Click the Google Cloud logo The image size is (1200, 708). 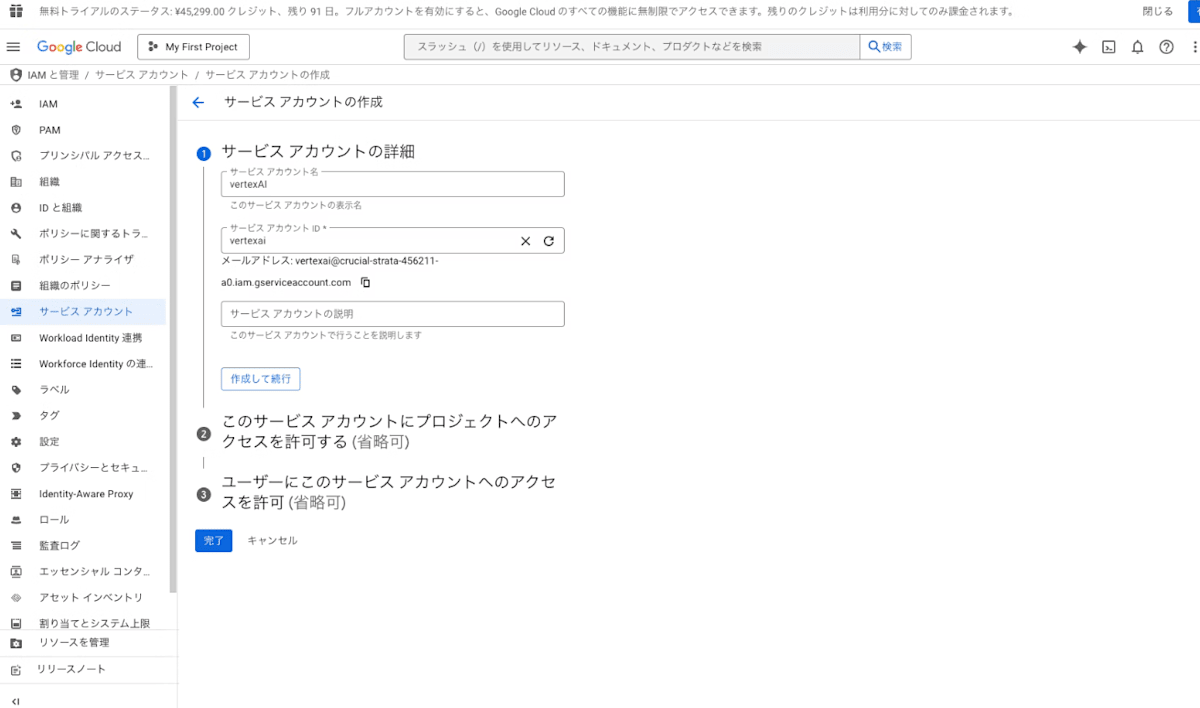pos(79,47)
